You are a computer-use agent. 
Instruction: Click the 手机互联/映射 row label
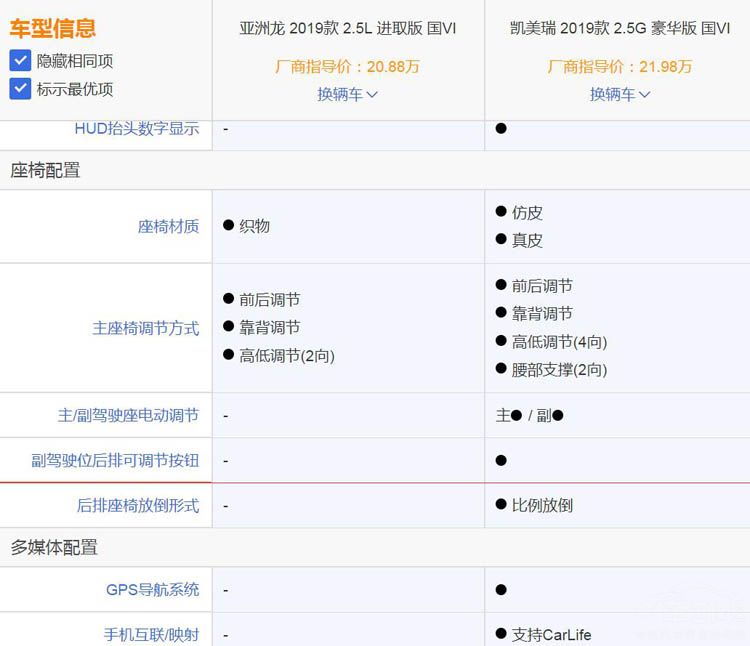point(151,634)
